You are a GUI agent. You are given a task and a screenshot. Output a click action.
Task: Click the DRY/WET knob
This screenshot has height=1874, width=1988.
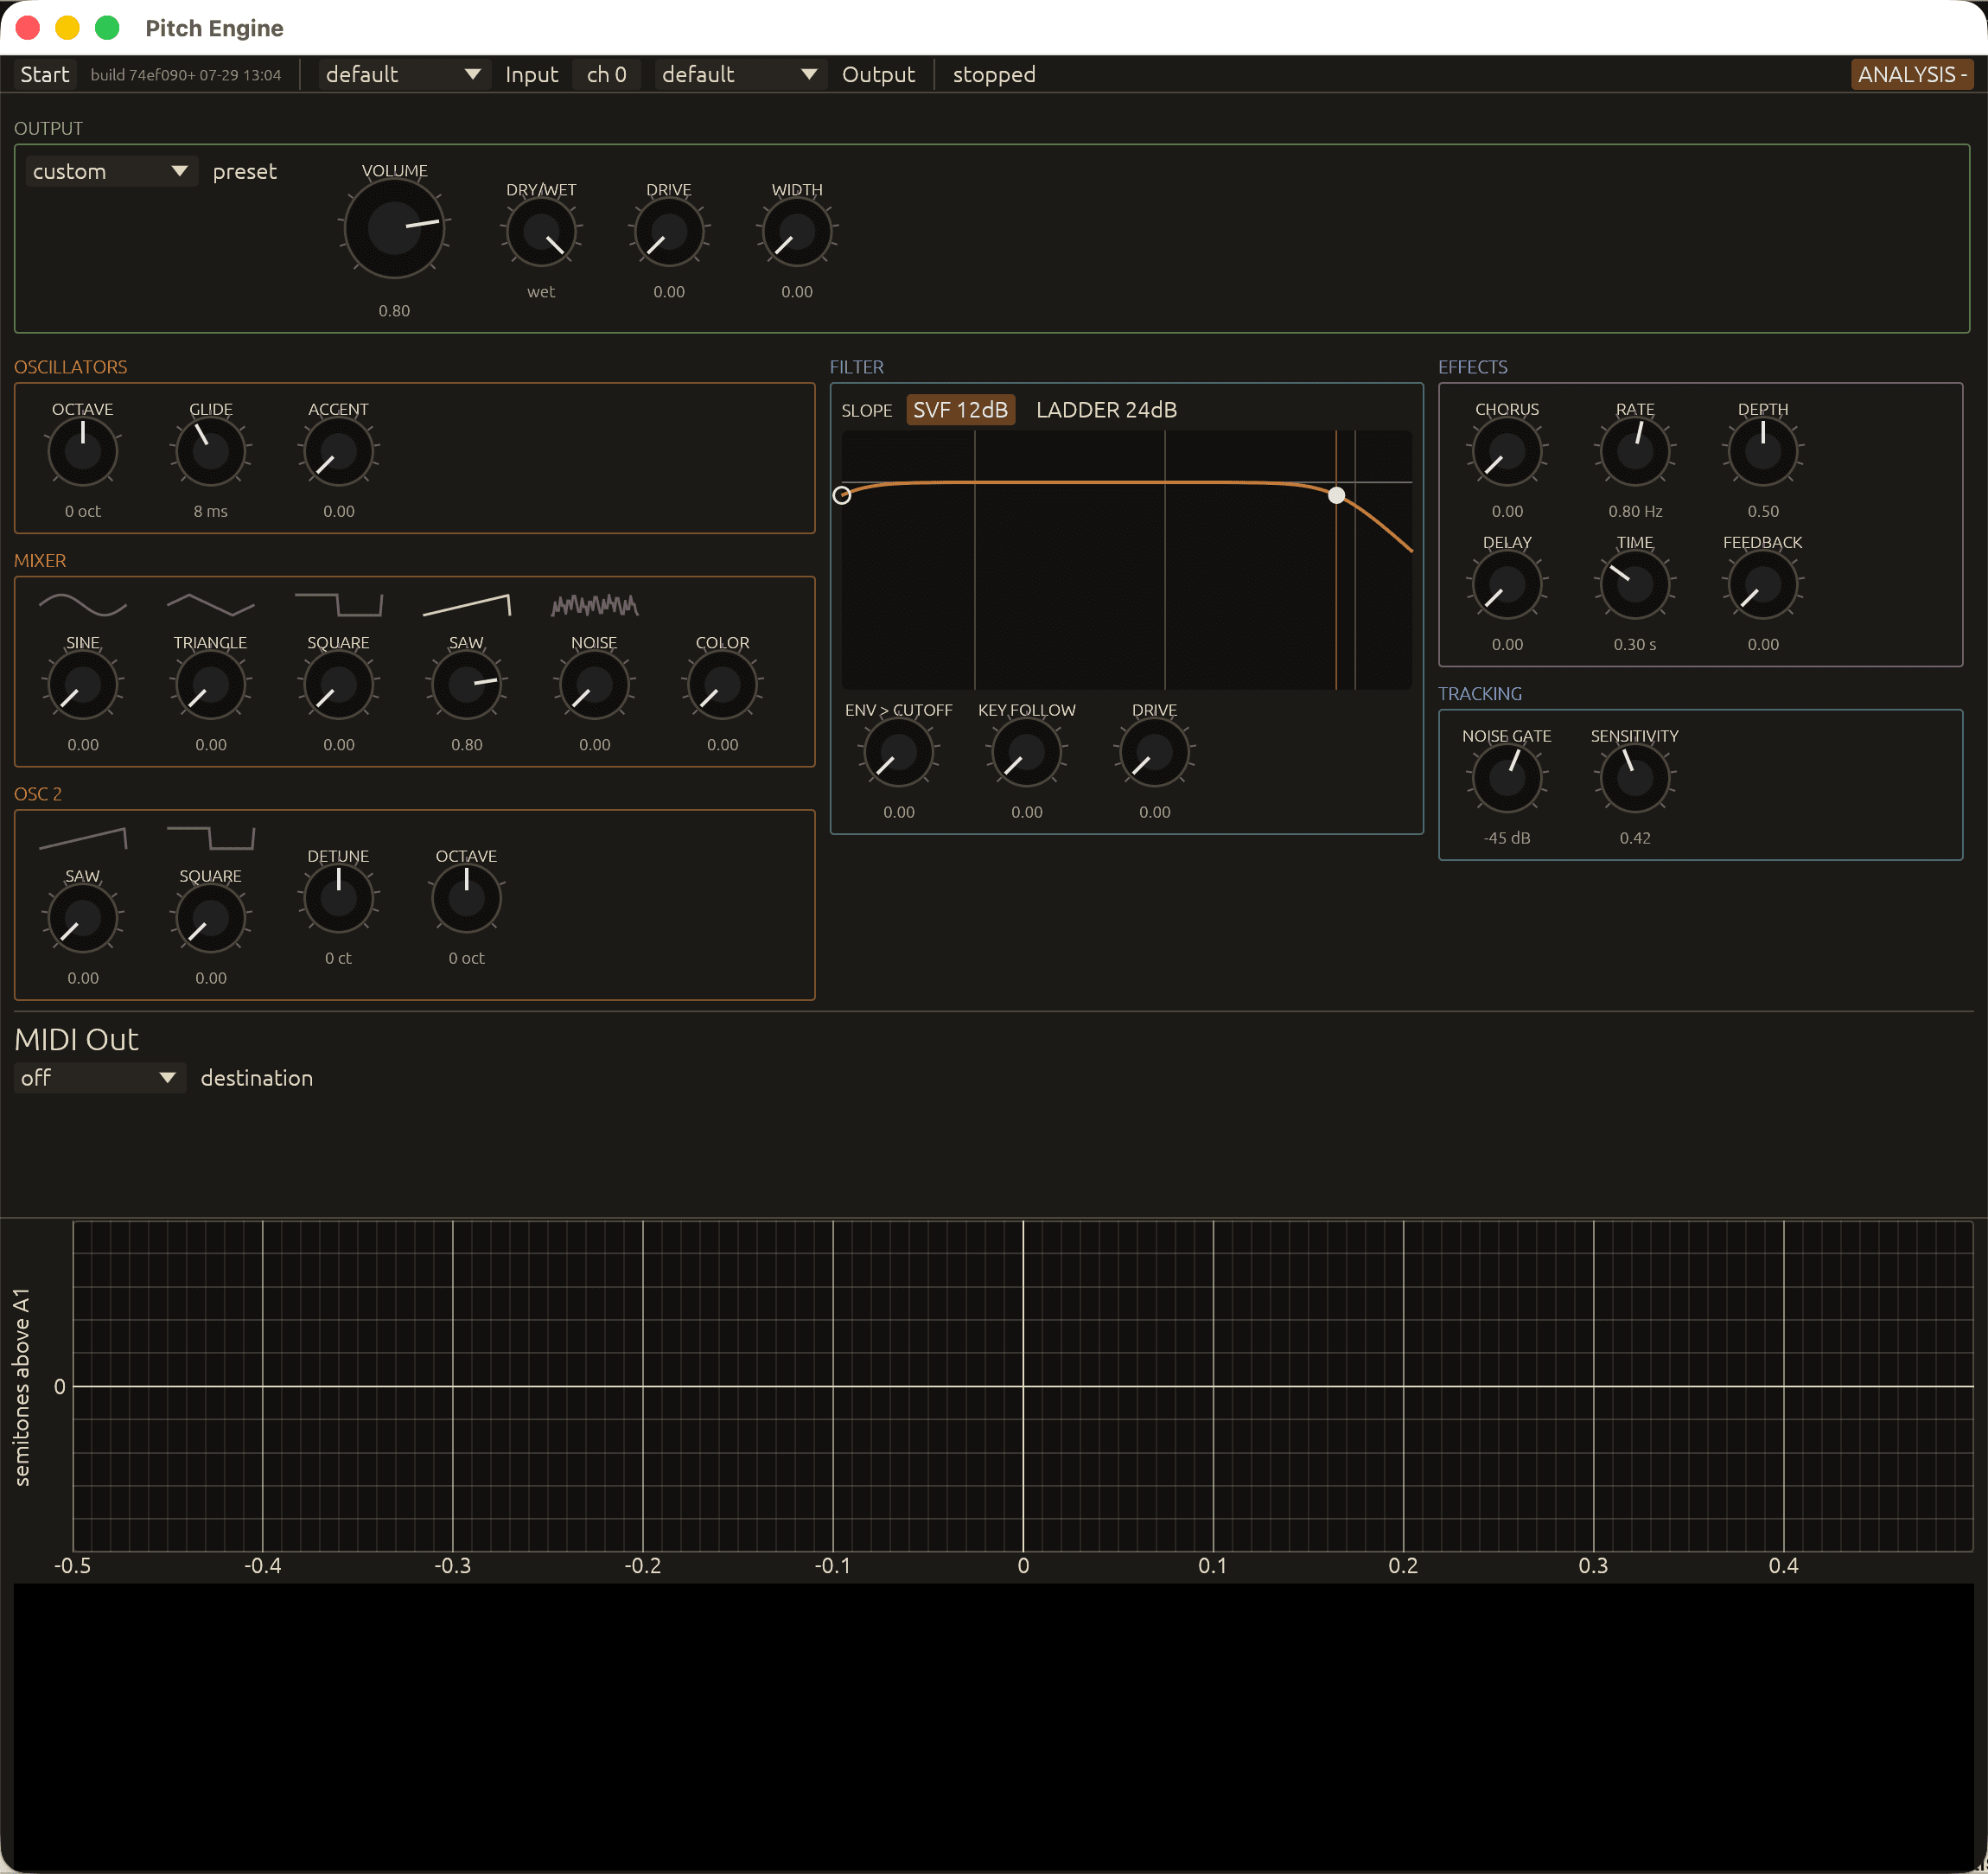click(541, 232)
